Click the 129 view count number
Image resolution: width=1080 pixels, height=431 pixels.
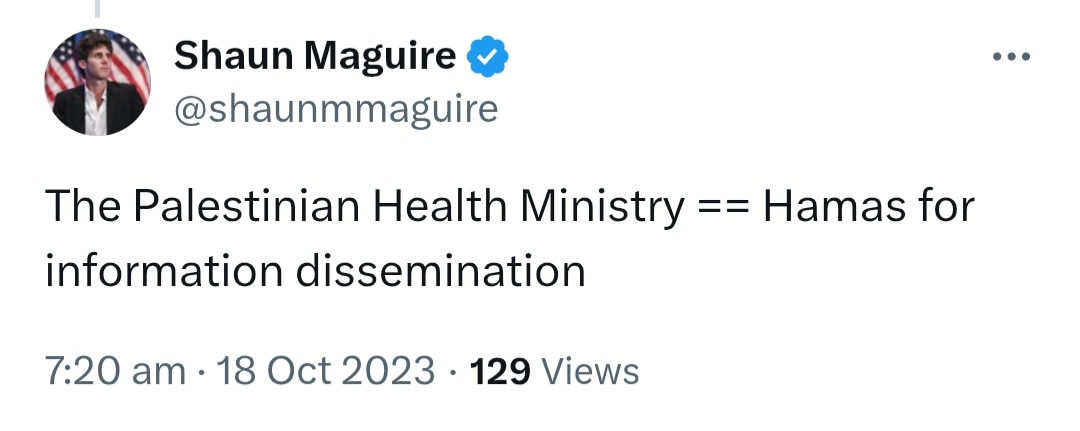coord(500,372)
